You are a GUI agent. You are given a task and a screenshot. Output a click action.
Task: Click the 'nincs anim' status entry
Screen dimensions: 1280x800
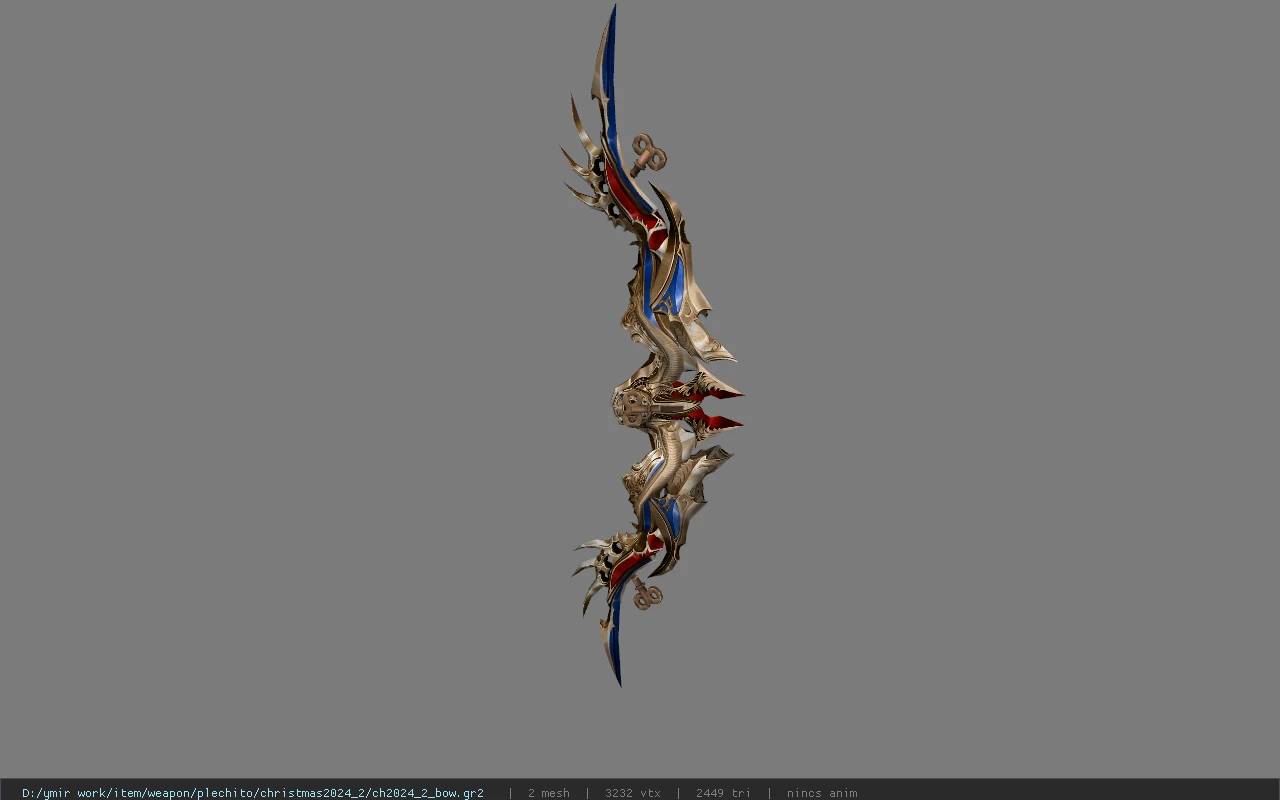click(822, 793)
